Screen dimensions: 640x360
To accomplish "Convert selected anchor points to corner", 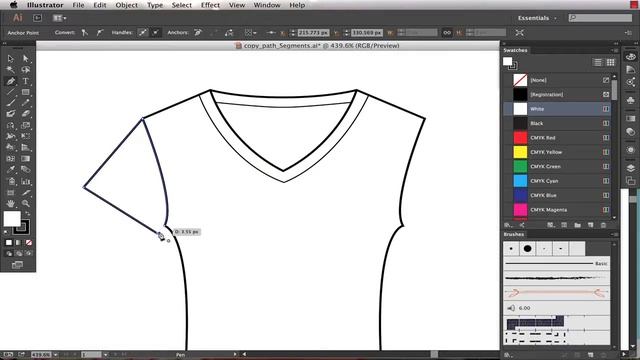I will point(84,33).
